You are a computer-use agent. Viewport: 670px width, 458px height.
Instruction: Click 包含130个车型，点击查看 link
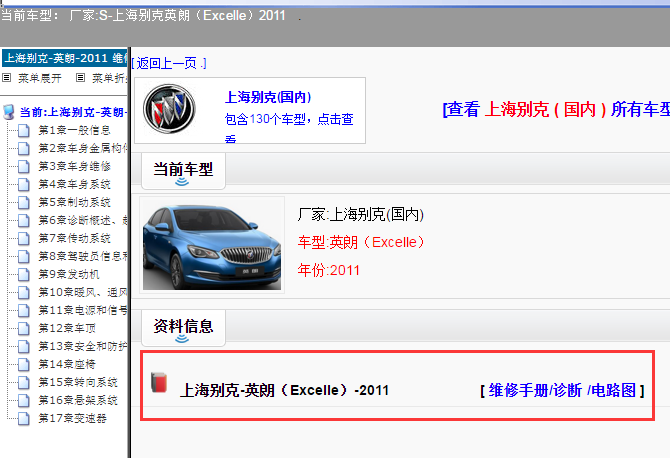pos(289,126)
